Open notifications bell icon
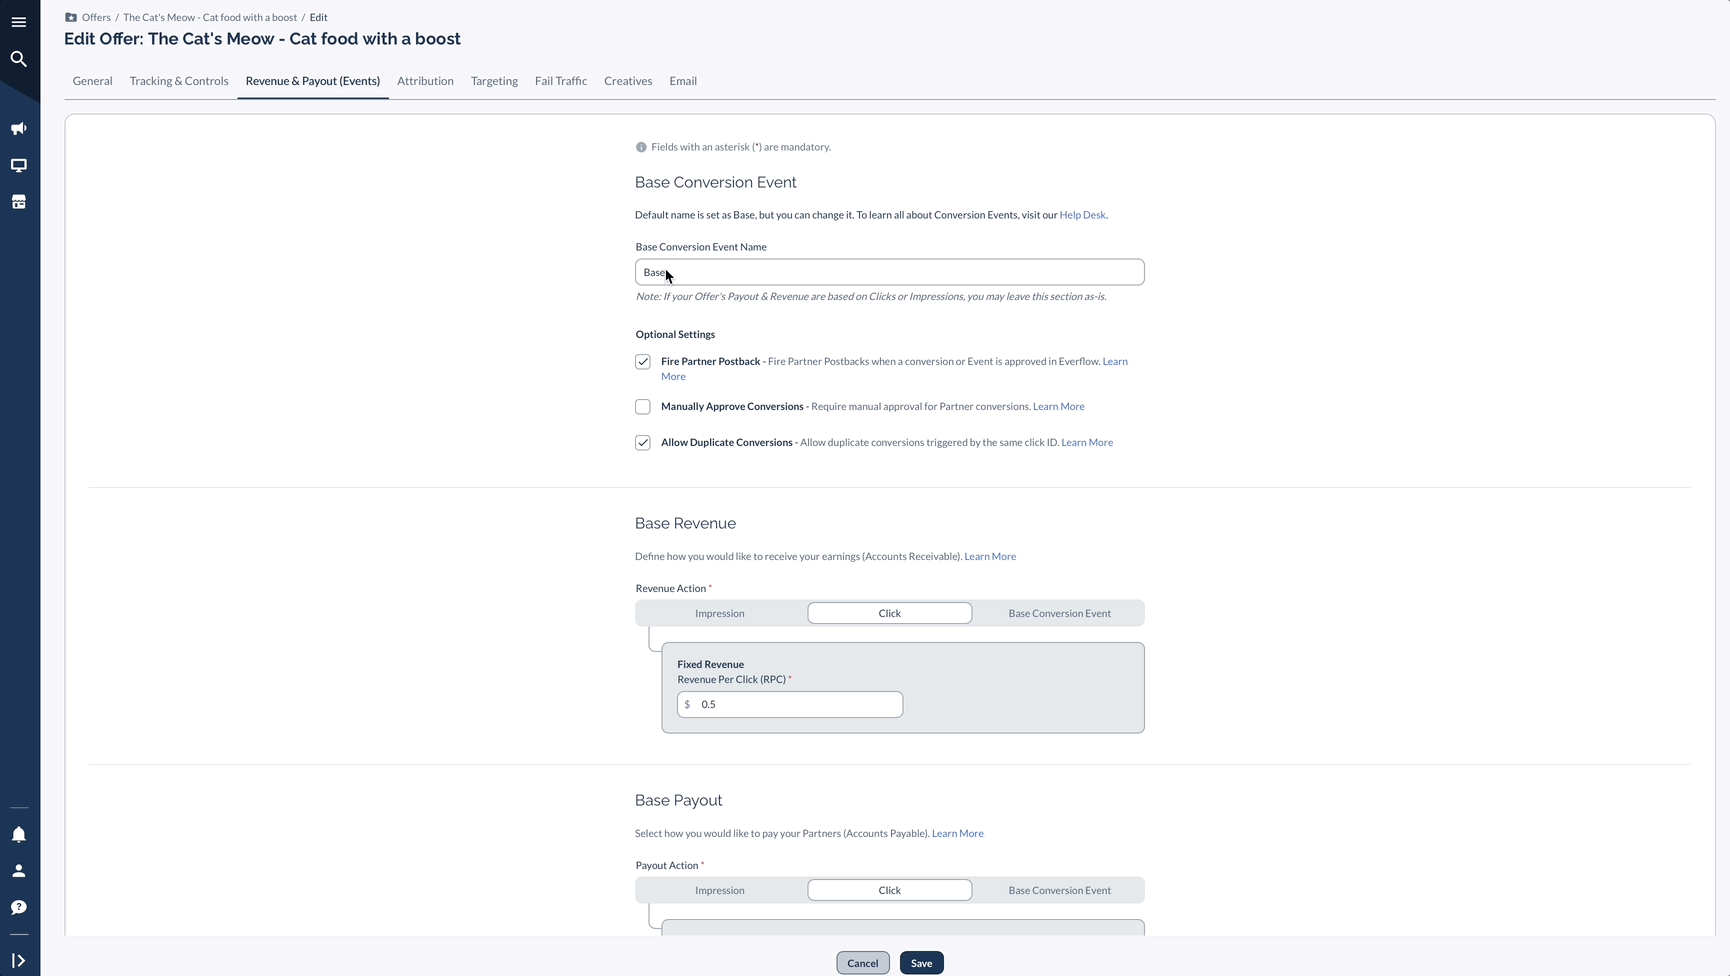Image resolution: width=1730 pixels, height=976 pixels. [19, 835]
